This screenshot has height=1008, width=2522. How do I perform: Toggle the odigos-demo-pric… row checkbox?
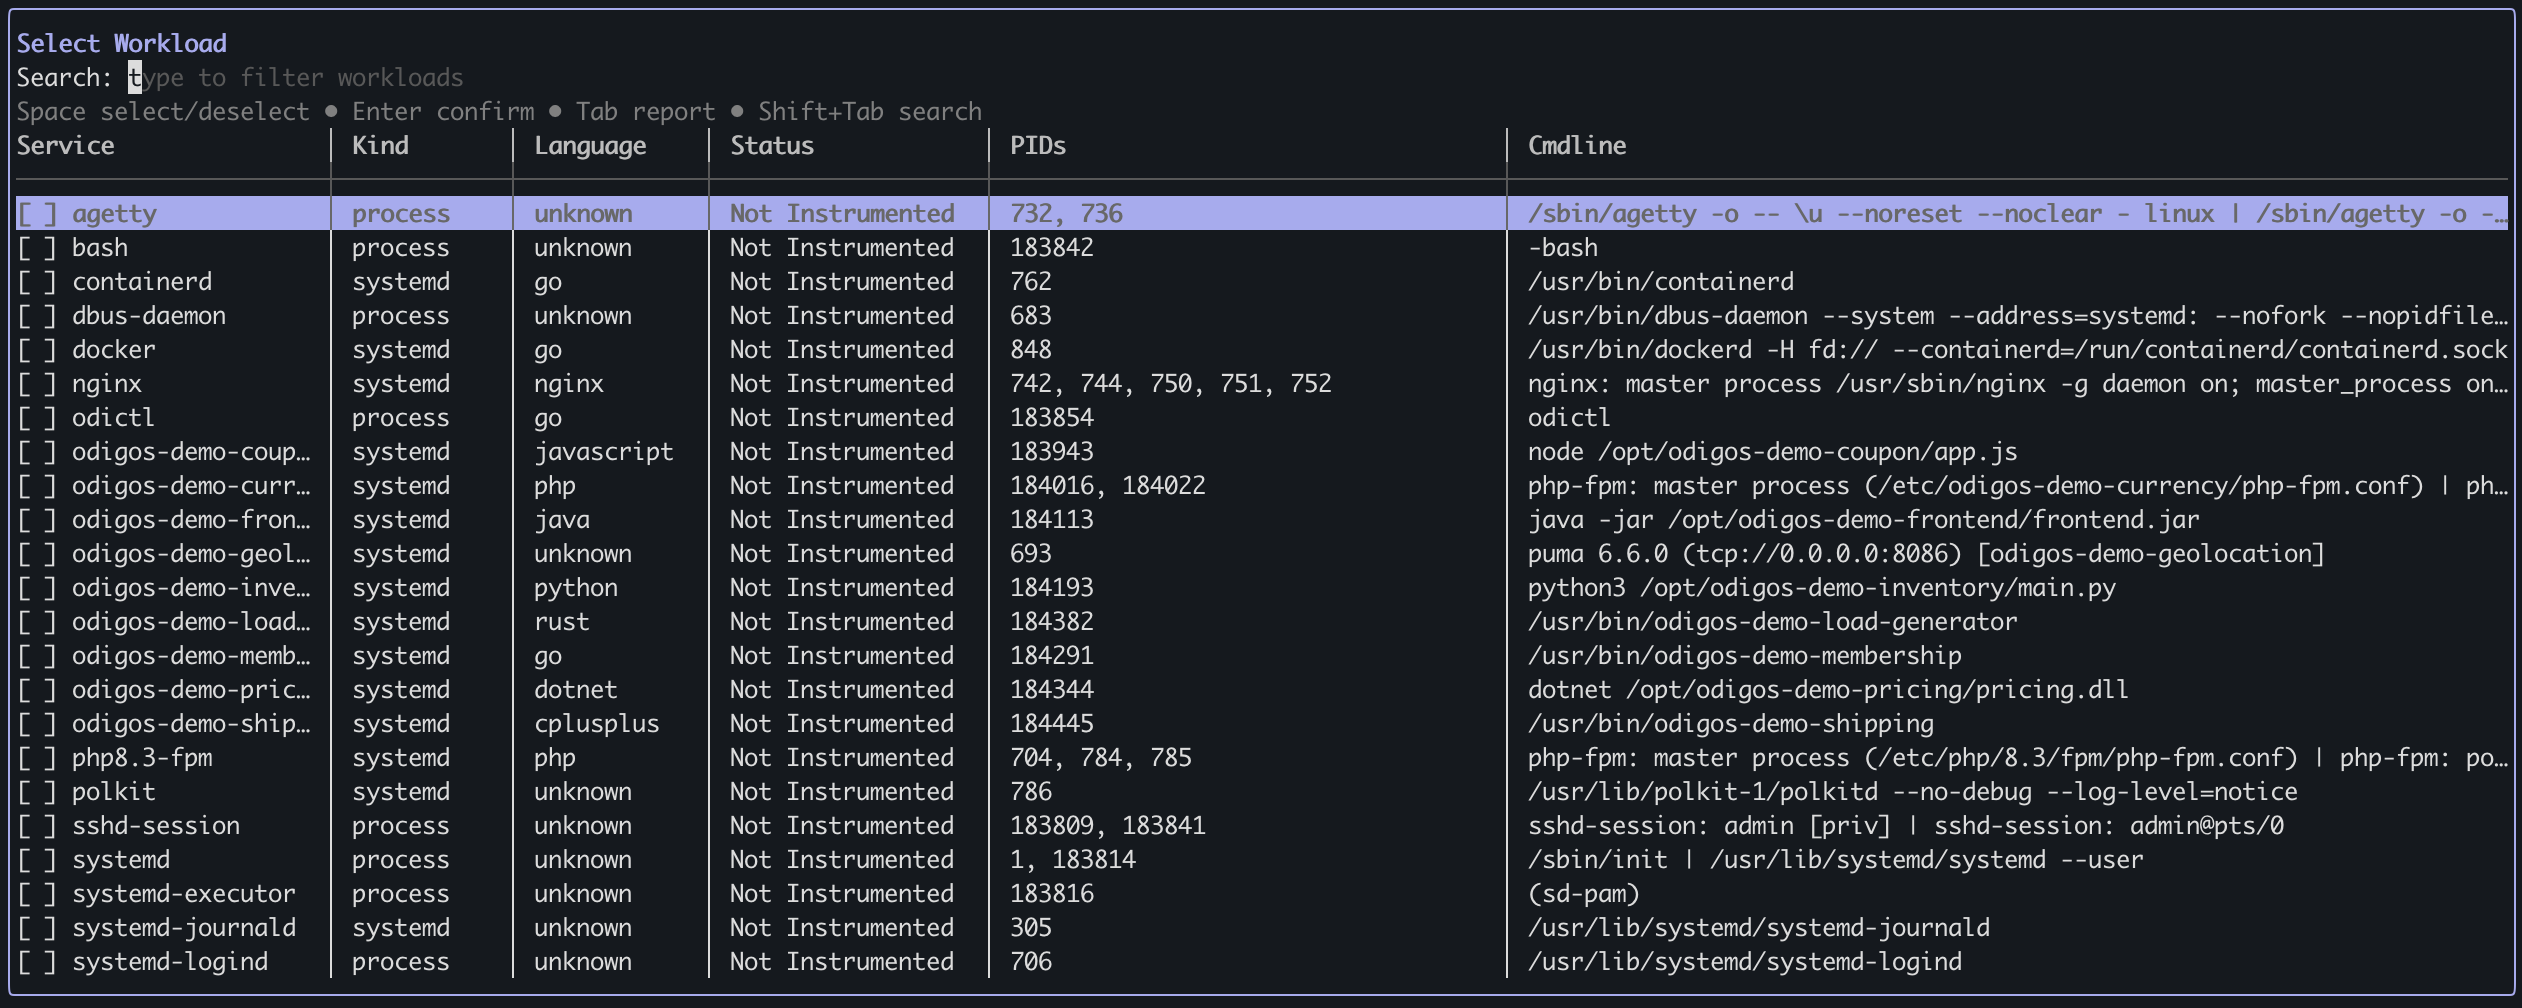pos(37,689)
